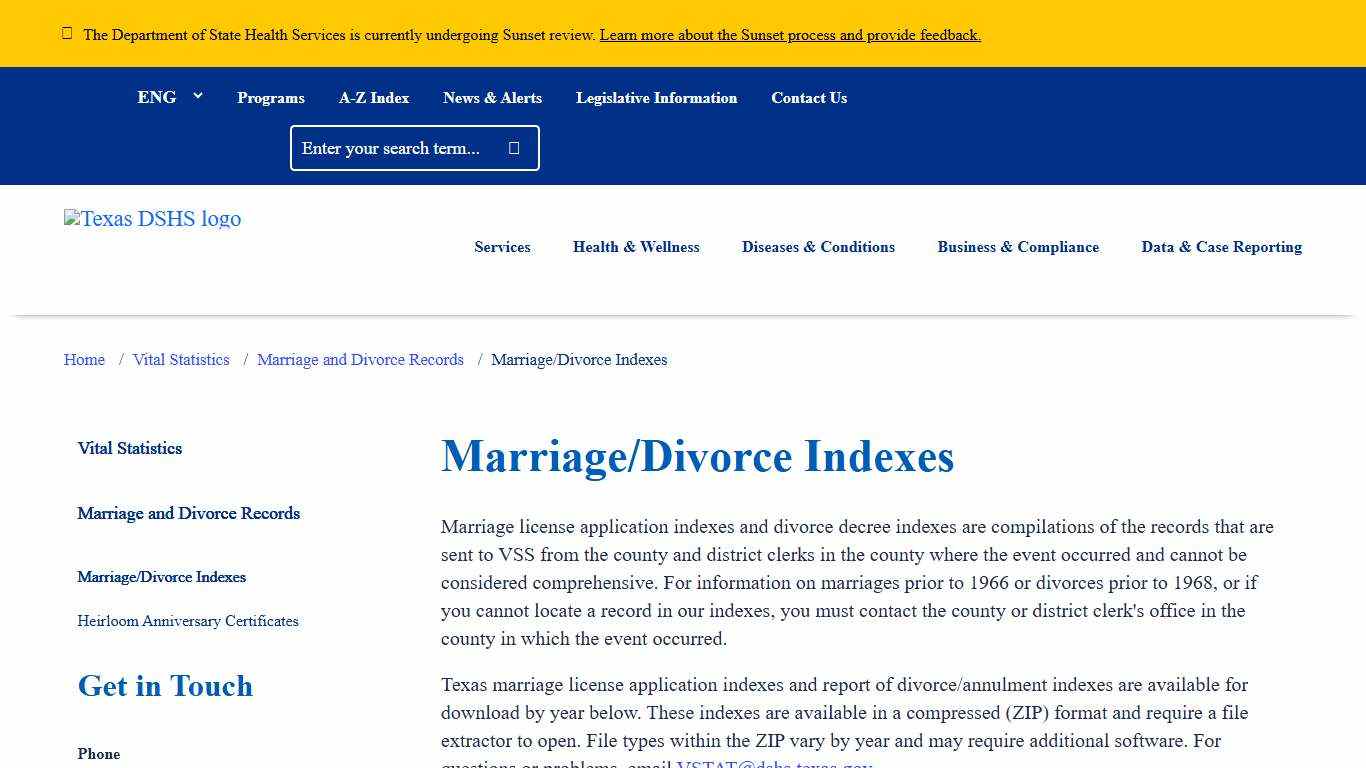This screenshot has height=768, width=1366.
Task: Click the alert icon in the Sunset review banner
Action: pyautogui.click(x=67, y=33)
